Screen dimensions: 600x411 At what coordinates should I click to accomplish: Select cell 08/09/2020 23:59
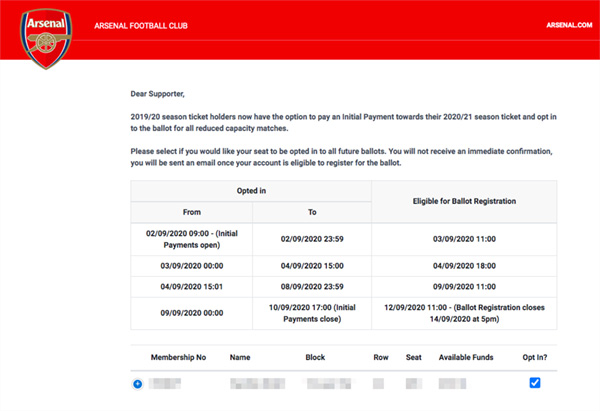click(312, 287)
